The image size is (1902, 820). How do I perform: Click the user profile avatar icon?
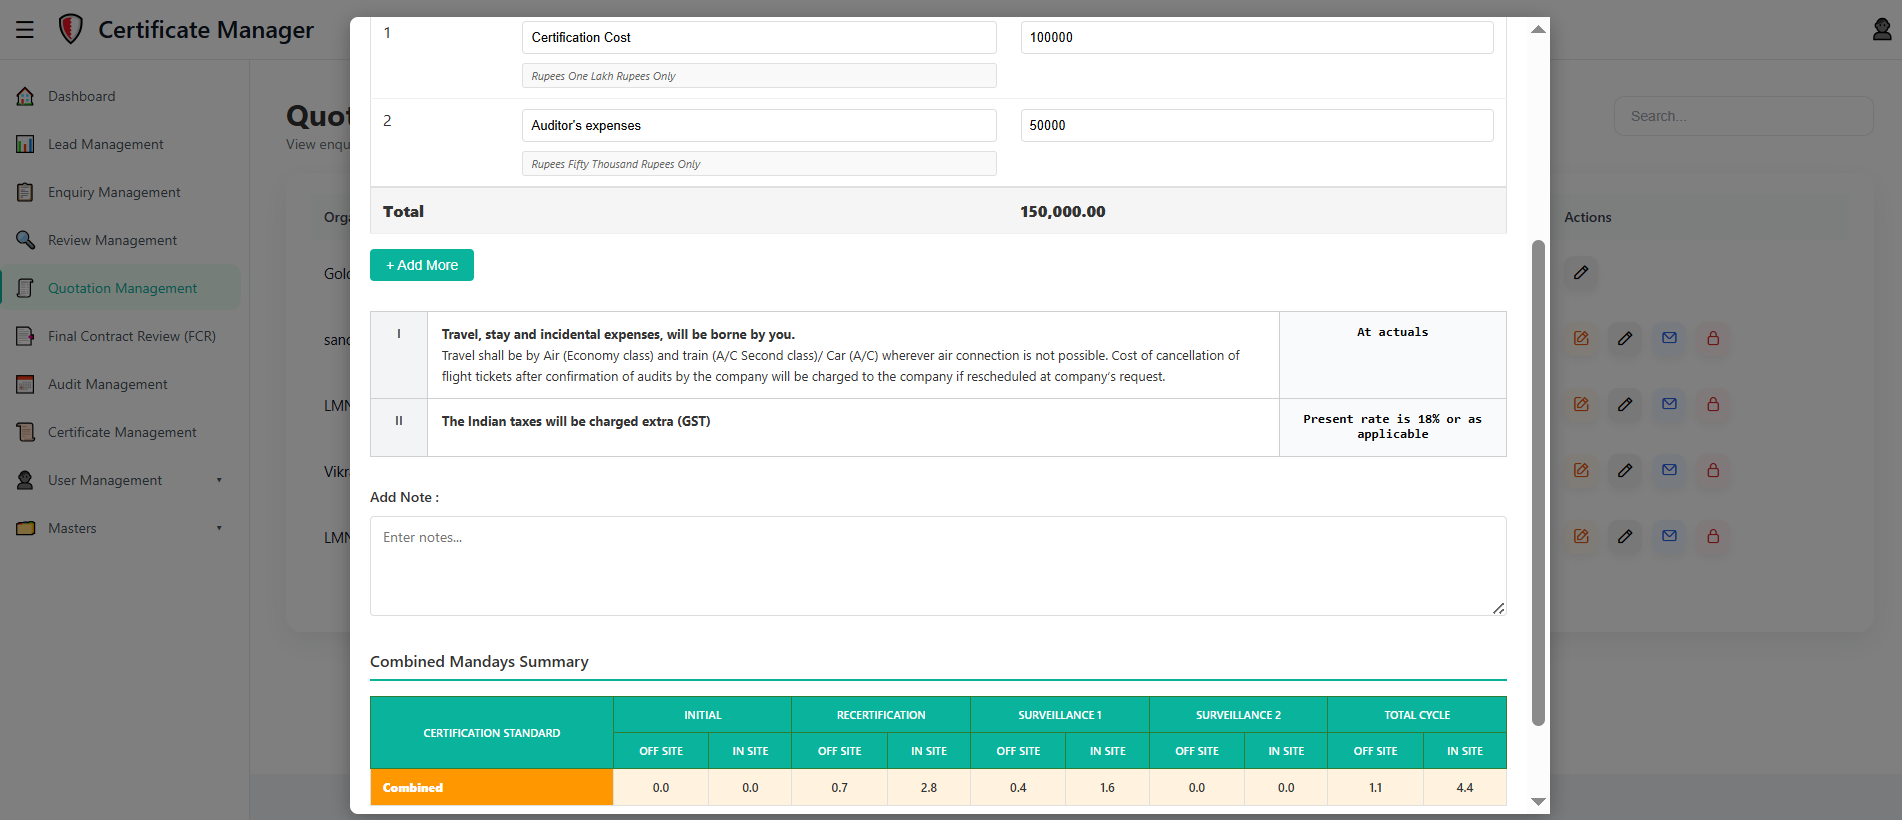click(x=1881, y=30)
